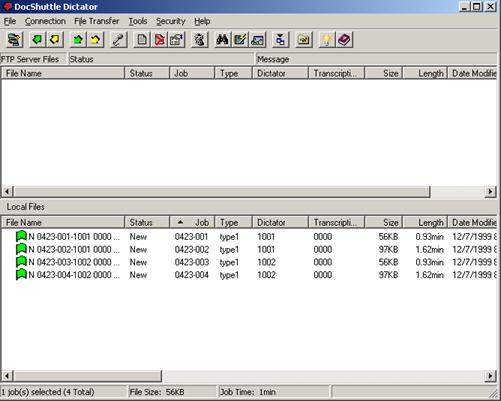Sort FTP Server Files by Dictator column
501x401 pixels.
(280, 73)
